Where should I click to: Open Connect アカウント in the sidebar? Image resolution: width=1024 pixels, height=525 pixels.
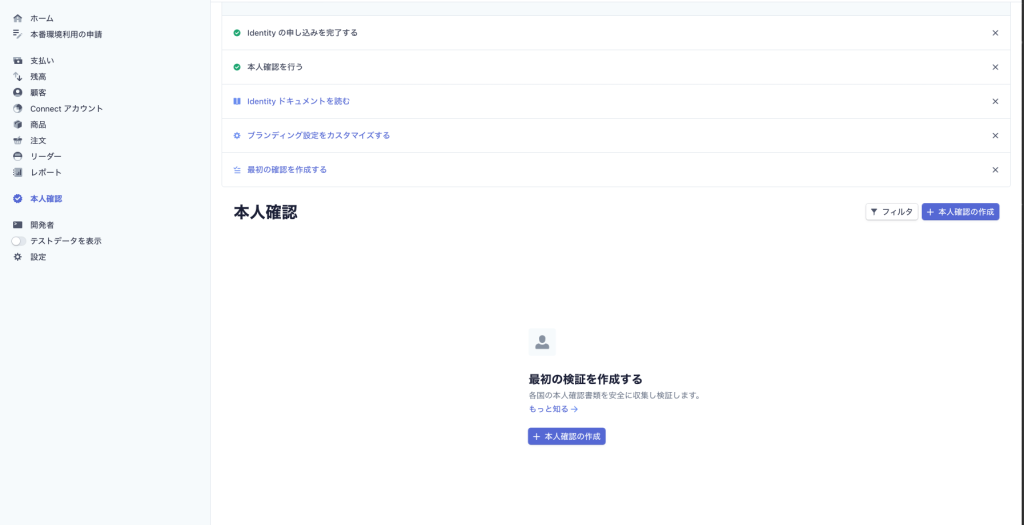(66, 108)
